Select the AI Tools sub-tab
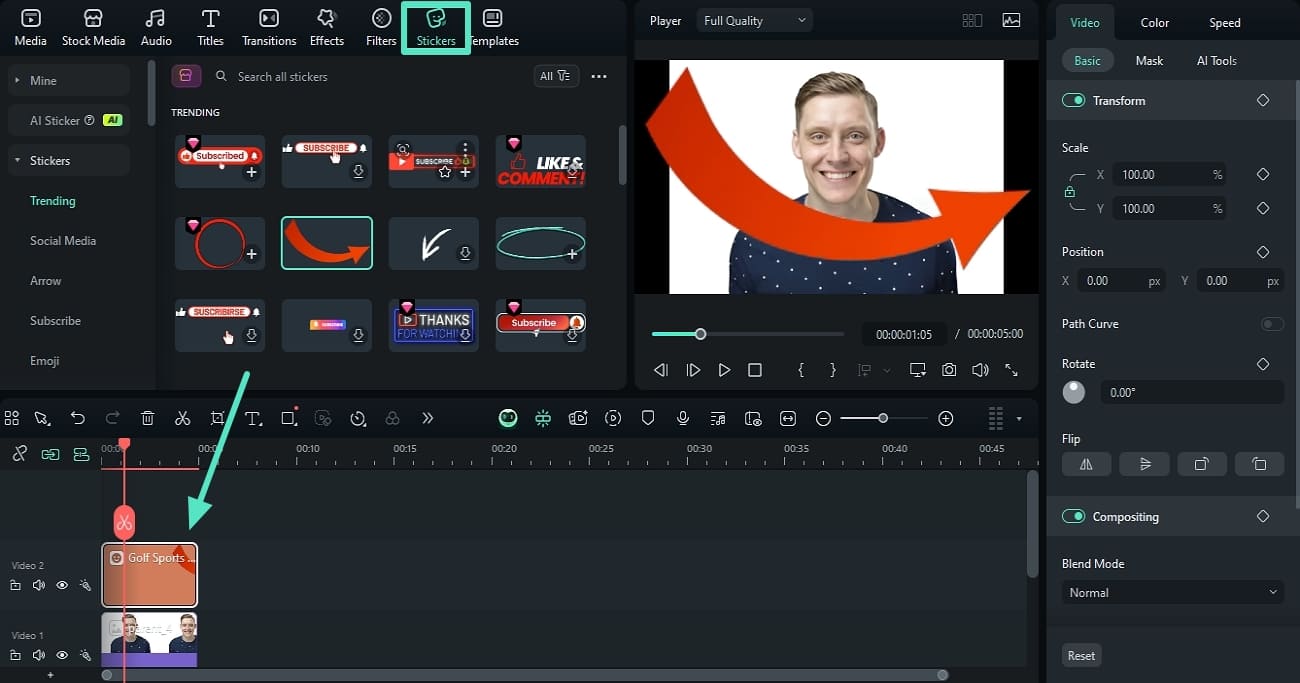The height and width of the screenshot is (683, 1300). click(x=1217, y=61)
